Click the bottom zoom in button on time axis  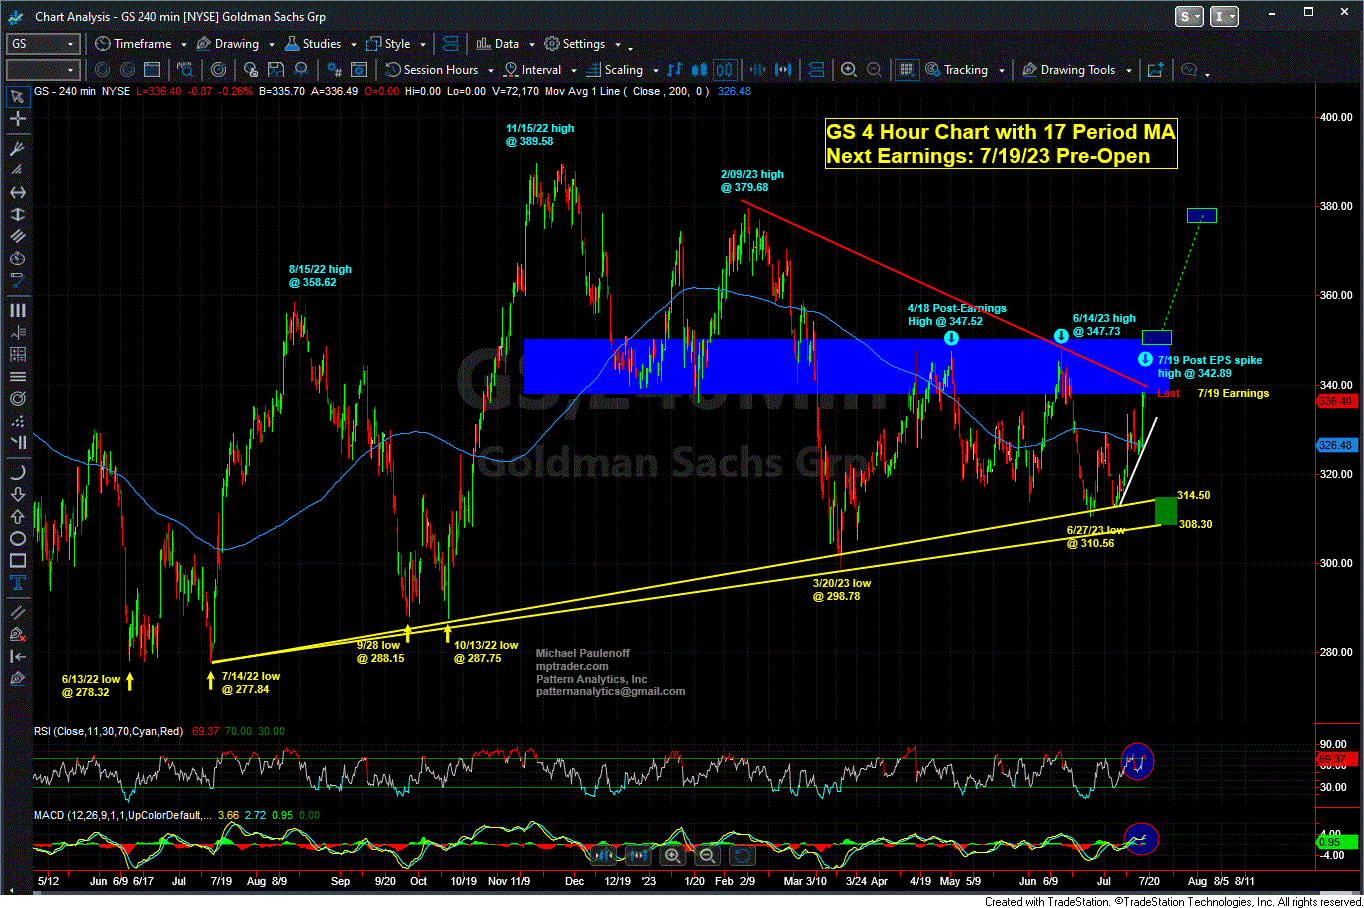coord(672,856)
